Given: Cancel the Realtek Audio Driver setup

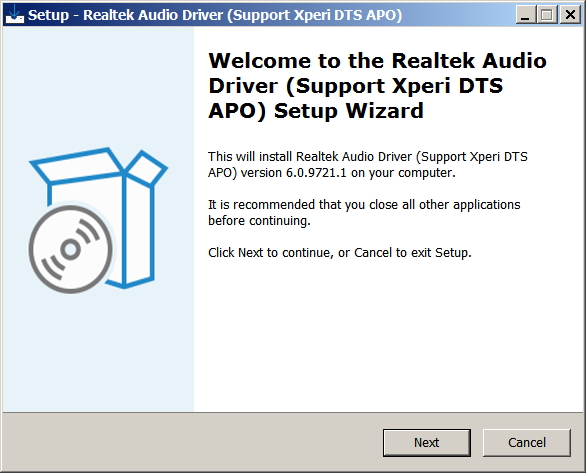Looking at the screenshot, I should tap(527, 442).
